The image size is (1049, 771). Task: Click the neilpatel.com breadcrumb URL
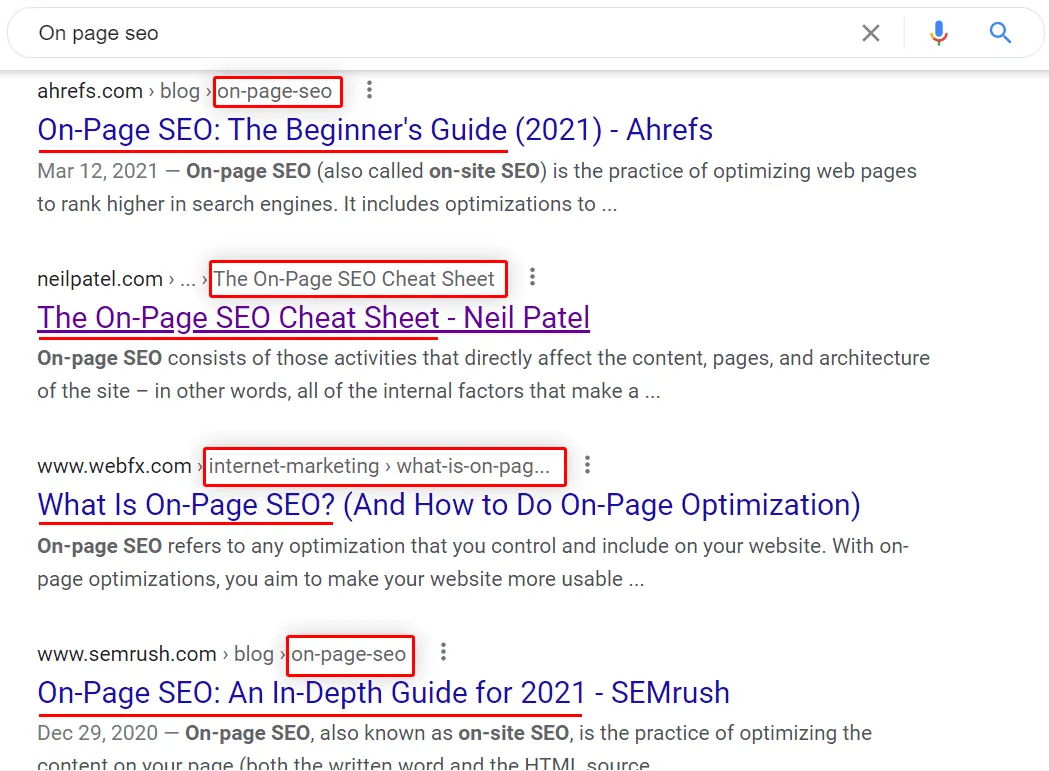[100, 279]
